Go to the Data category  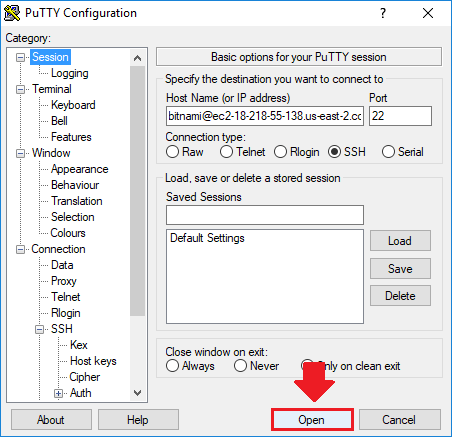(x=62, y=265)
